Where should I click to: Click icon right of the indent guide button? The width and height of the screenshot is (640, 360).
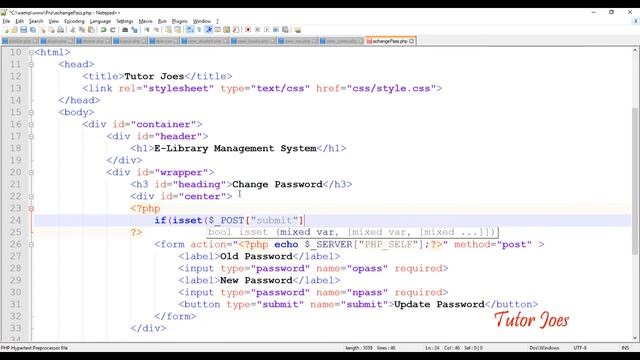point(218,30)
